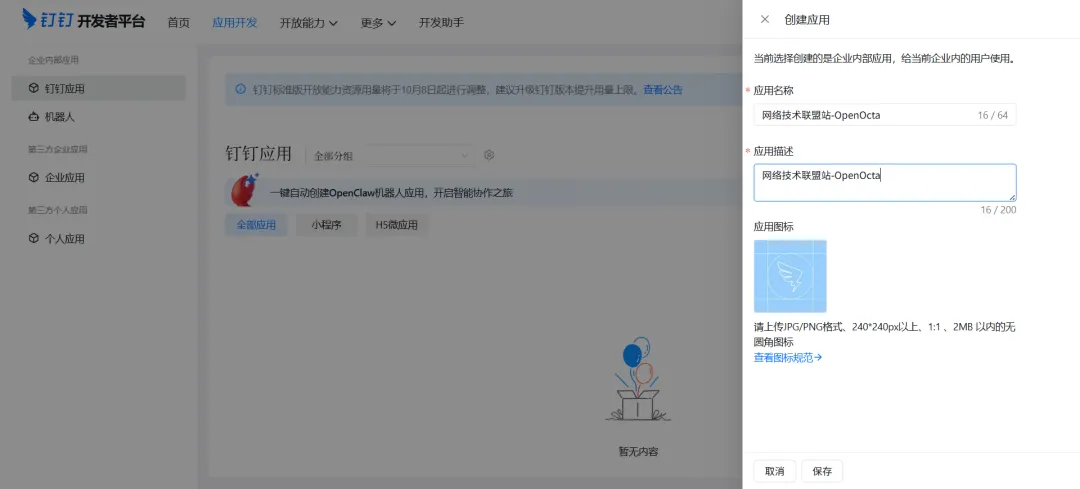Open the 应用开发 navigation item
The height and width of the screenshot is (489, 1080).
point(234,23)
